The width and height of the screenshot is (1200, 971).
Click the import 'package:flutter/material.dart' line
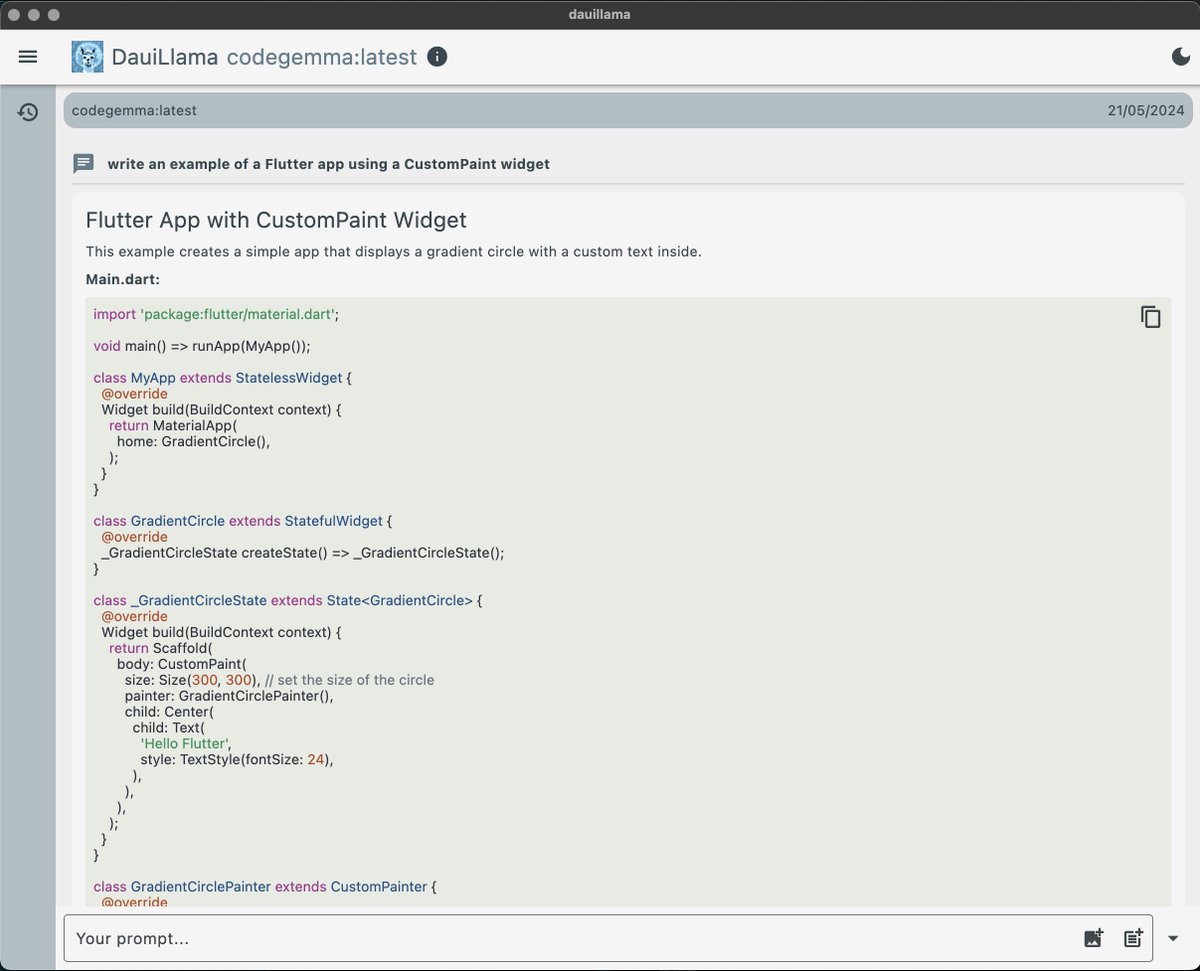(216, 314)
